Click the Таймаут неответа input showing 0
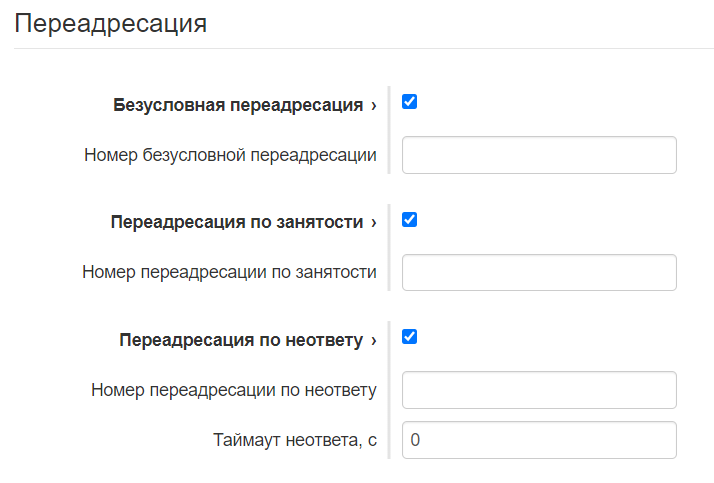The image size is (714, 483). tap(539, 439)
